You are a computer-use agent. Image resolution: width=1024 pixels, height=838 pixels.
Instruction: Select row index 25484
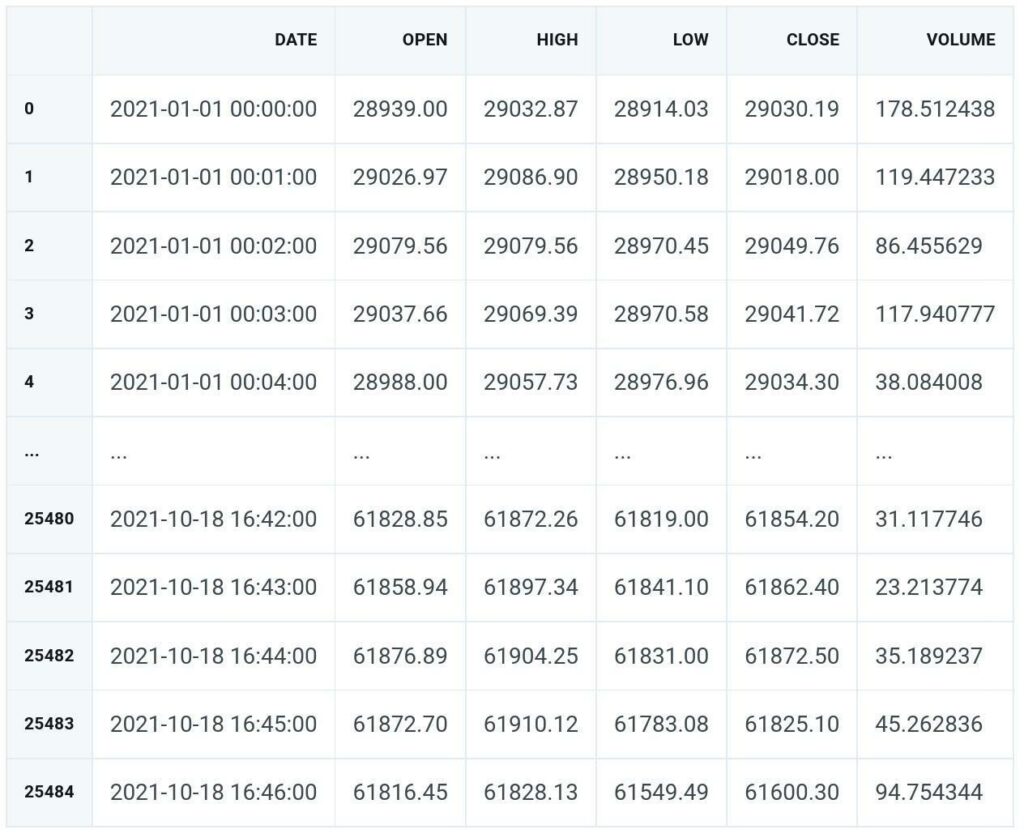click(49, 792)
